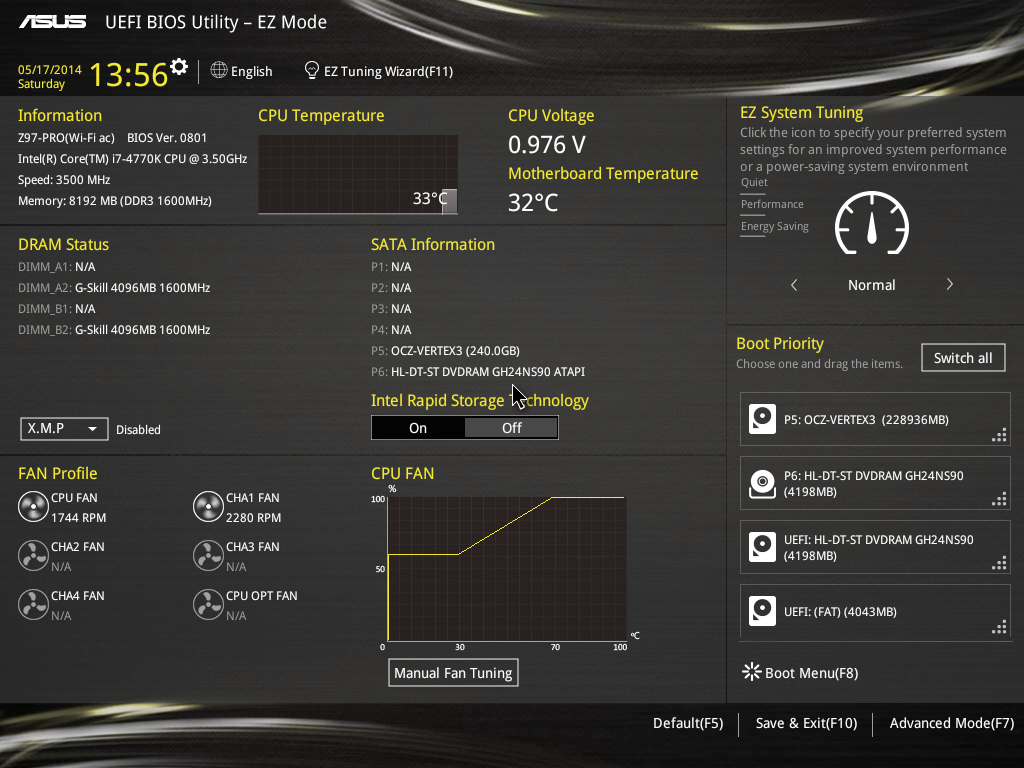The image size is (1024, 768).
Task: Click the CPU Temperature graph bar
Action: [x=449, y=201]
